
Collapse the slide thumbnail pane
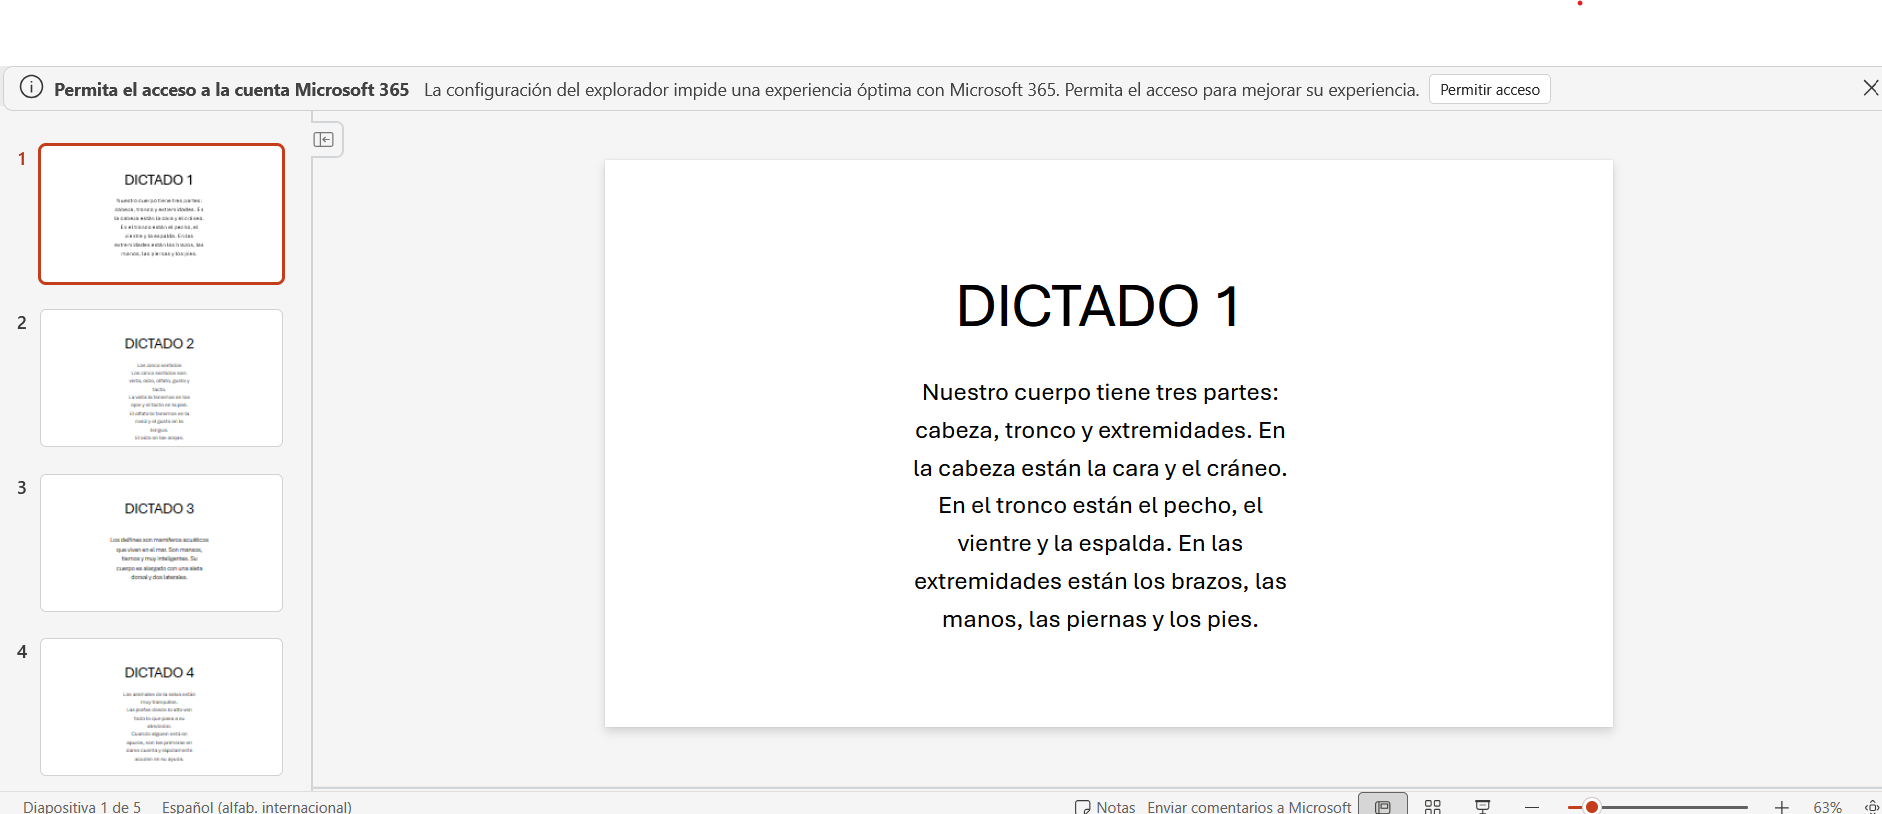(x=324, y=140)
